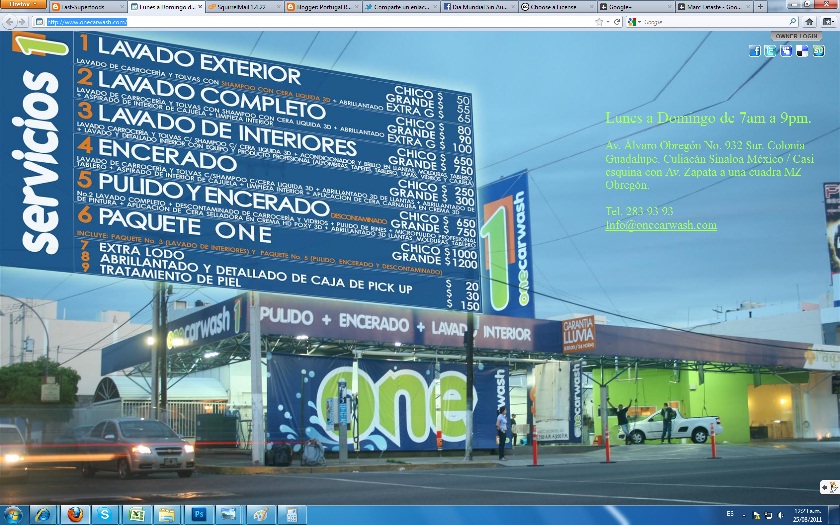Open Windows Explorer folder on taskbar
The height and width of the screenshot is (525, 840).
168,515
